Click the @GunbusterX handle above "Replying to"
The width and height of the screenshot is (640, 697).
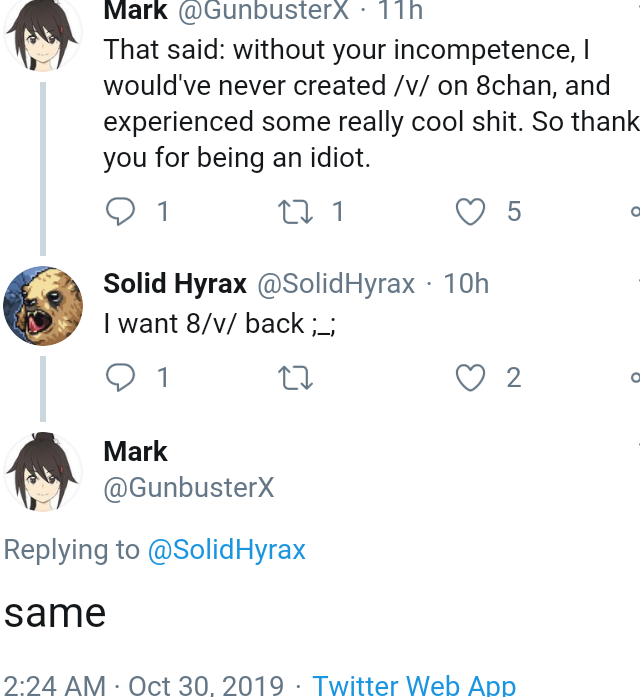189,488
